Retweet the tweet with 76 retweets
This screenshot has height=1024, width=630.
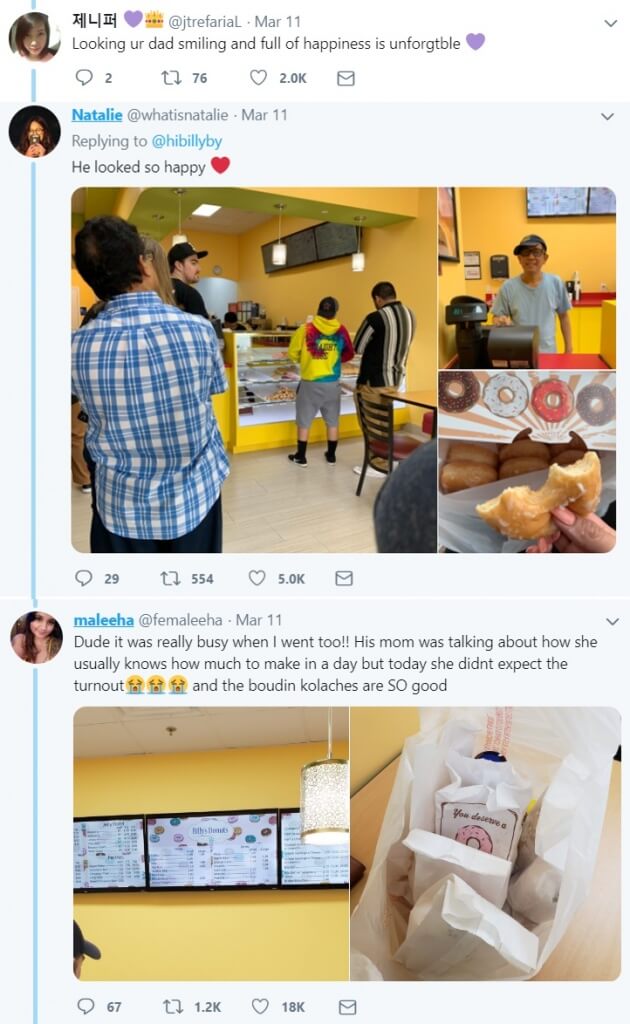[x=171, y=78]
